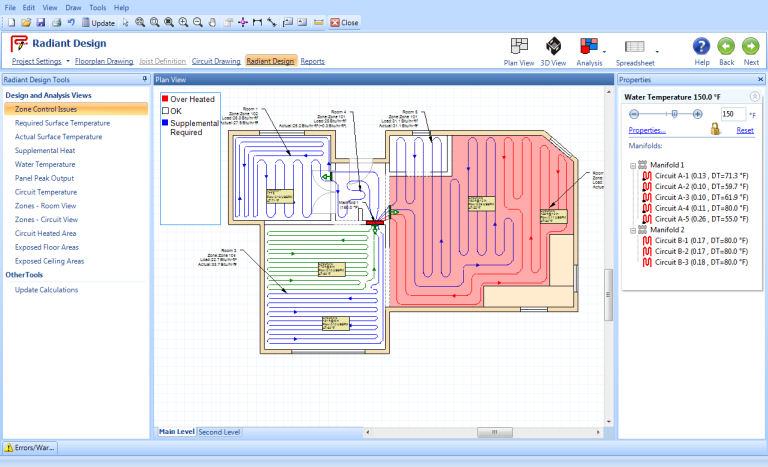This screenshot has width=768, height=467.
Task: Decrease water temperature with minus button
Action: 634,114
